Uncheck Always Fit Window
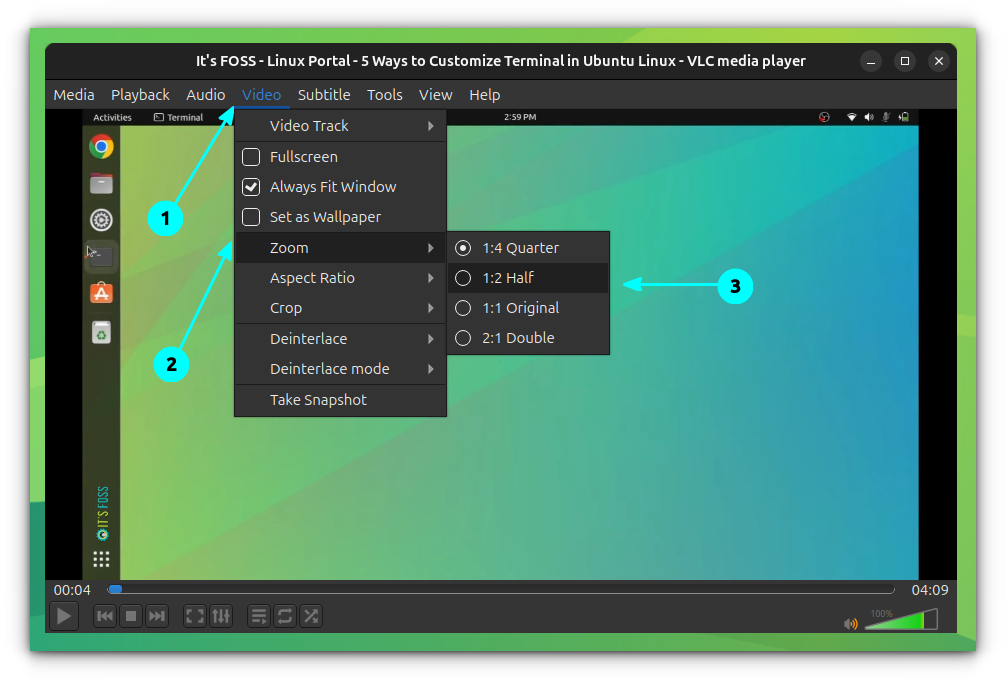Viewport: 1006px width, 683px height. pos(251,187)
